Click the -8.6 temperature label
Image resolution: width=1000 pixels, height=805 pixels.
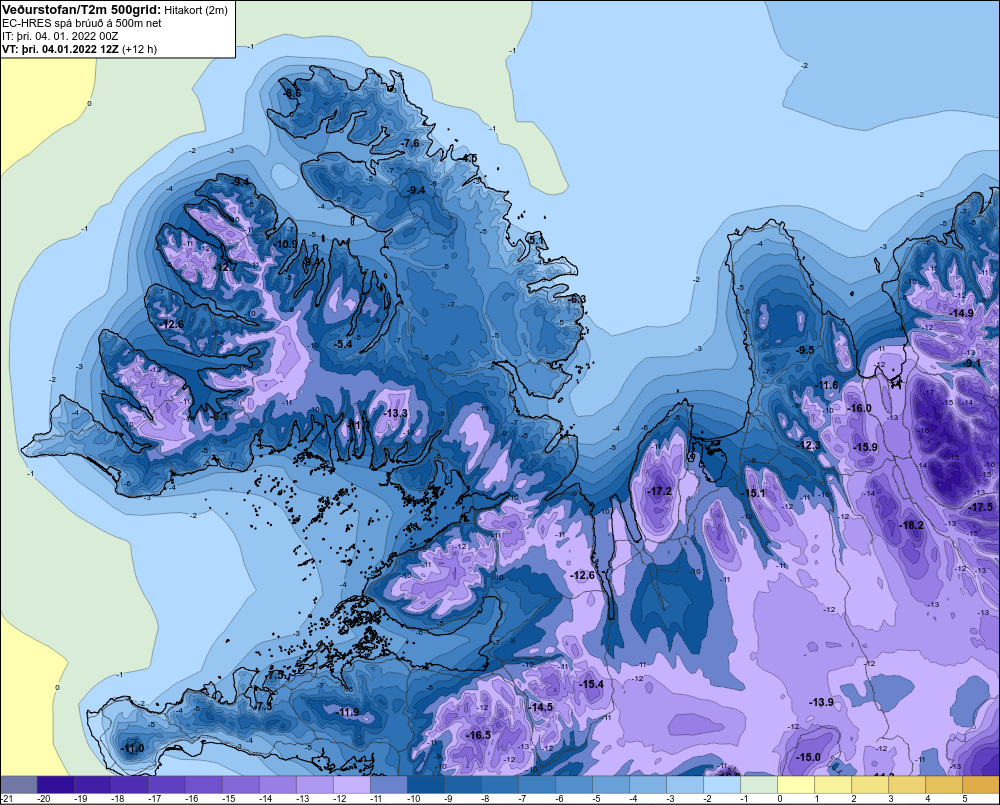[291, 94]
